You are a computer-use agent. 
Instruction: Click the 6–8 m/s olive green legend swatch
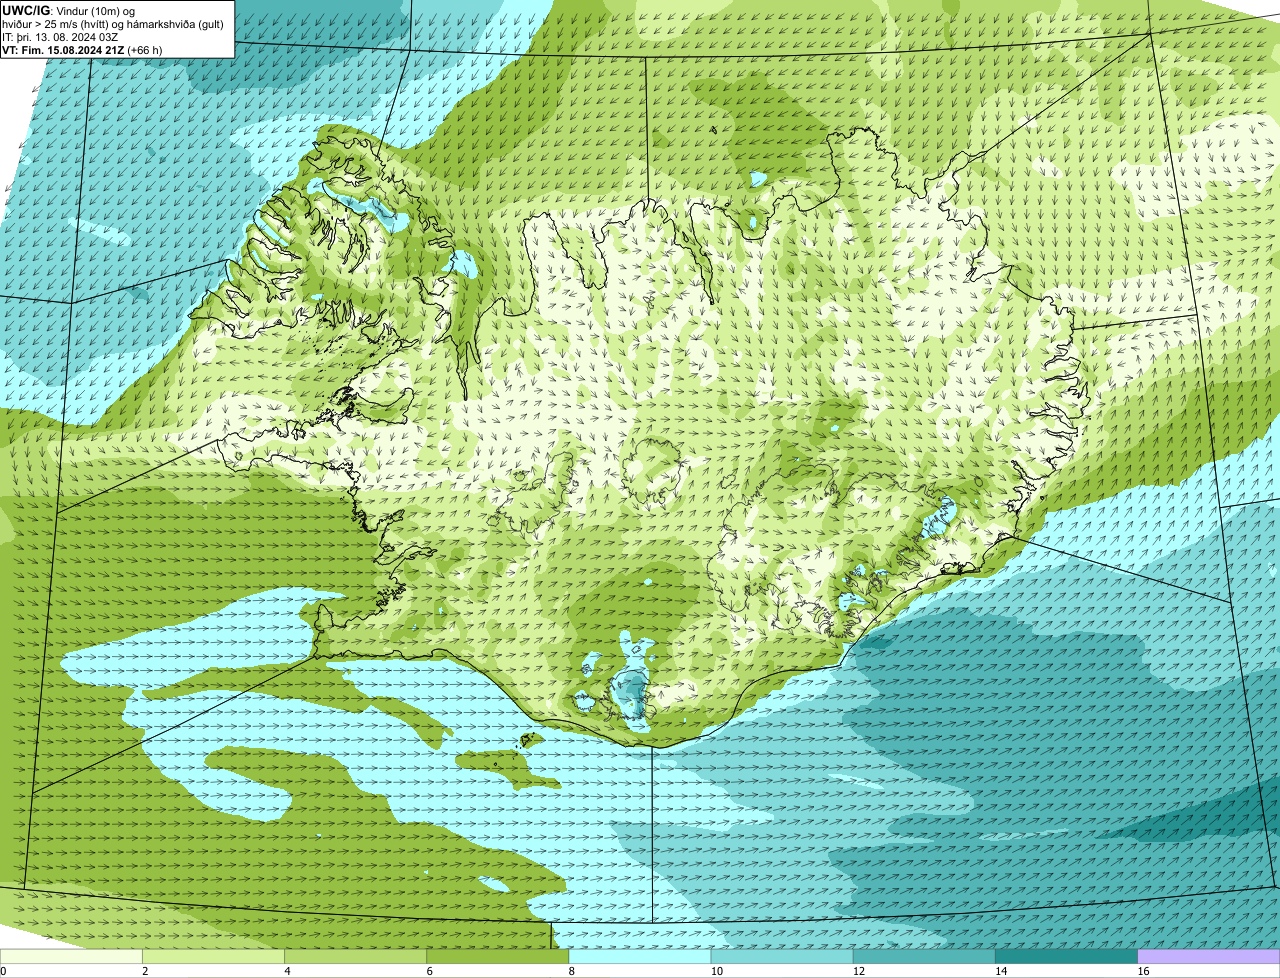coord(498,956)
